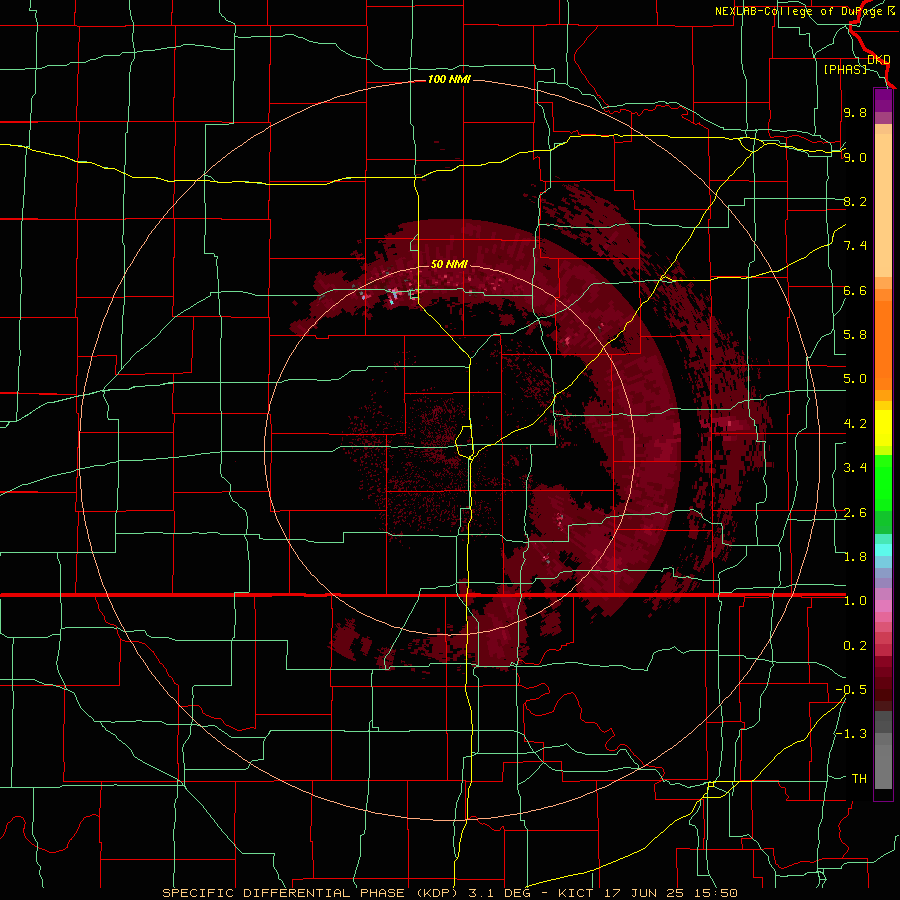Click the cyan band of the color scale
The height and width of the screenshot is (900, 900).
[883, 550]
